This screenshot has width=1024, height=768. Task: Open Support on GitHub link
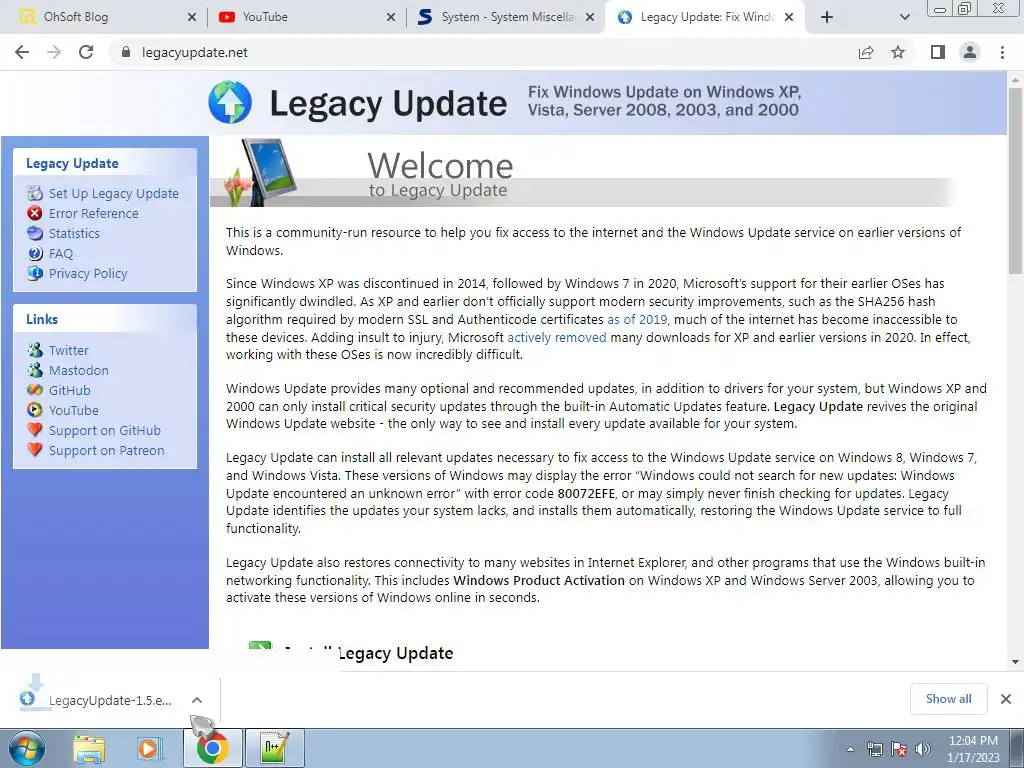point(104,430)
